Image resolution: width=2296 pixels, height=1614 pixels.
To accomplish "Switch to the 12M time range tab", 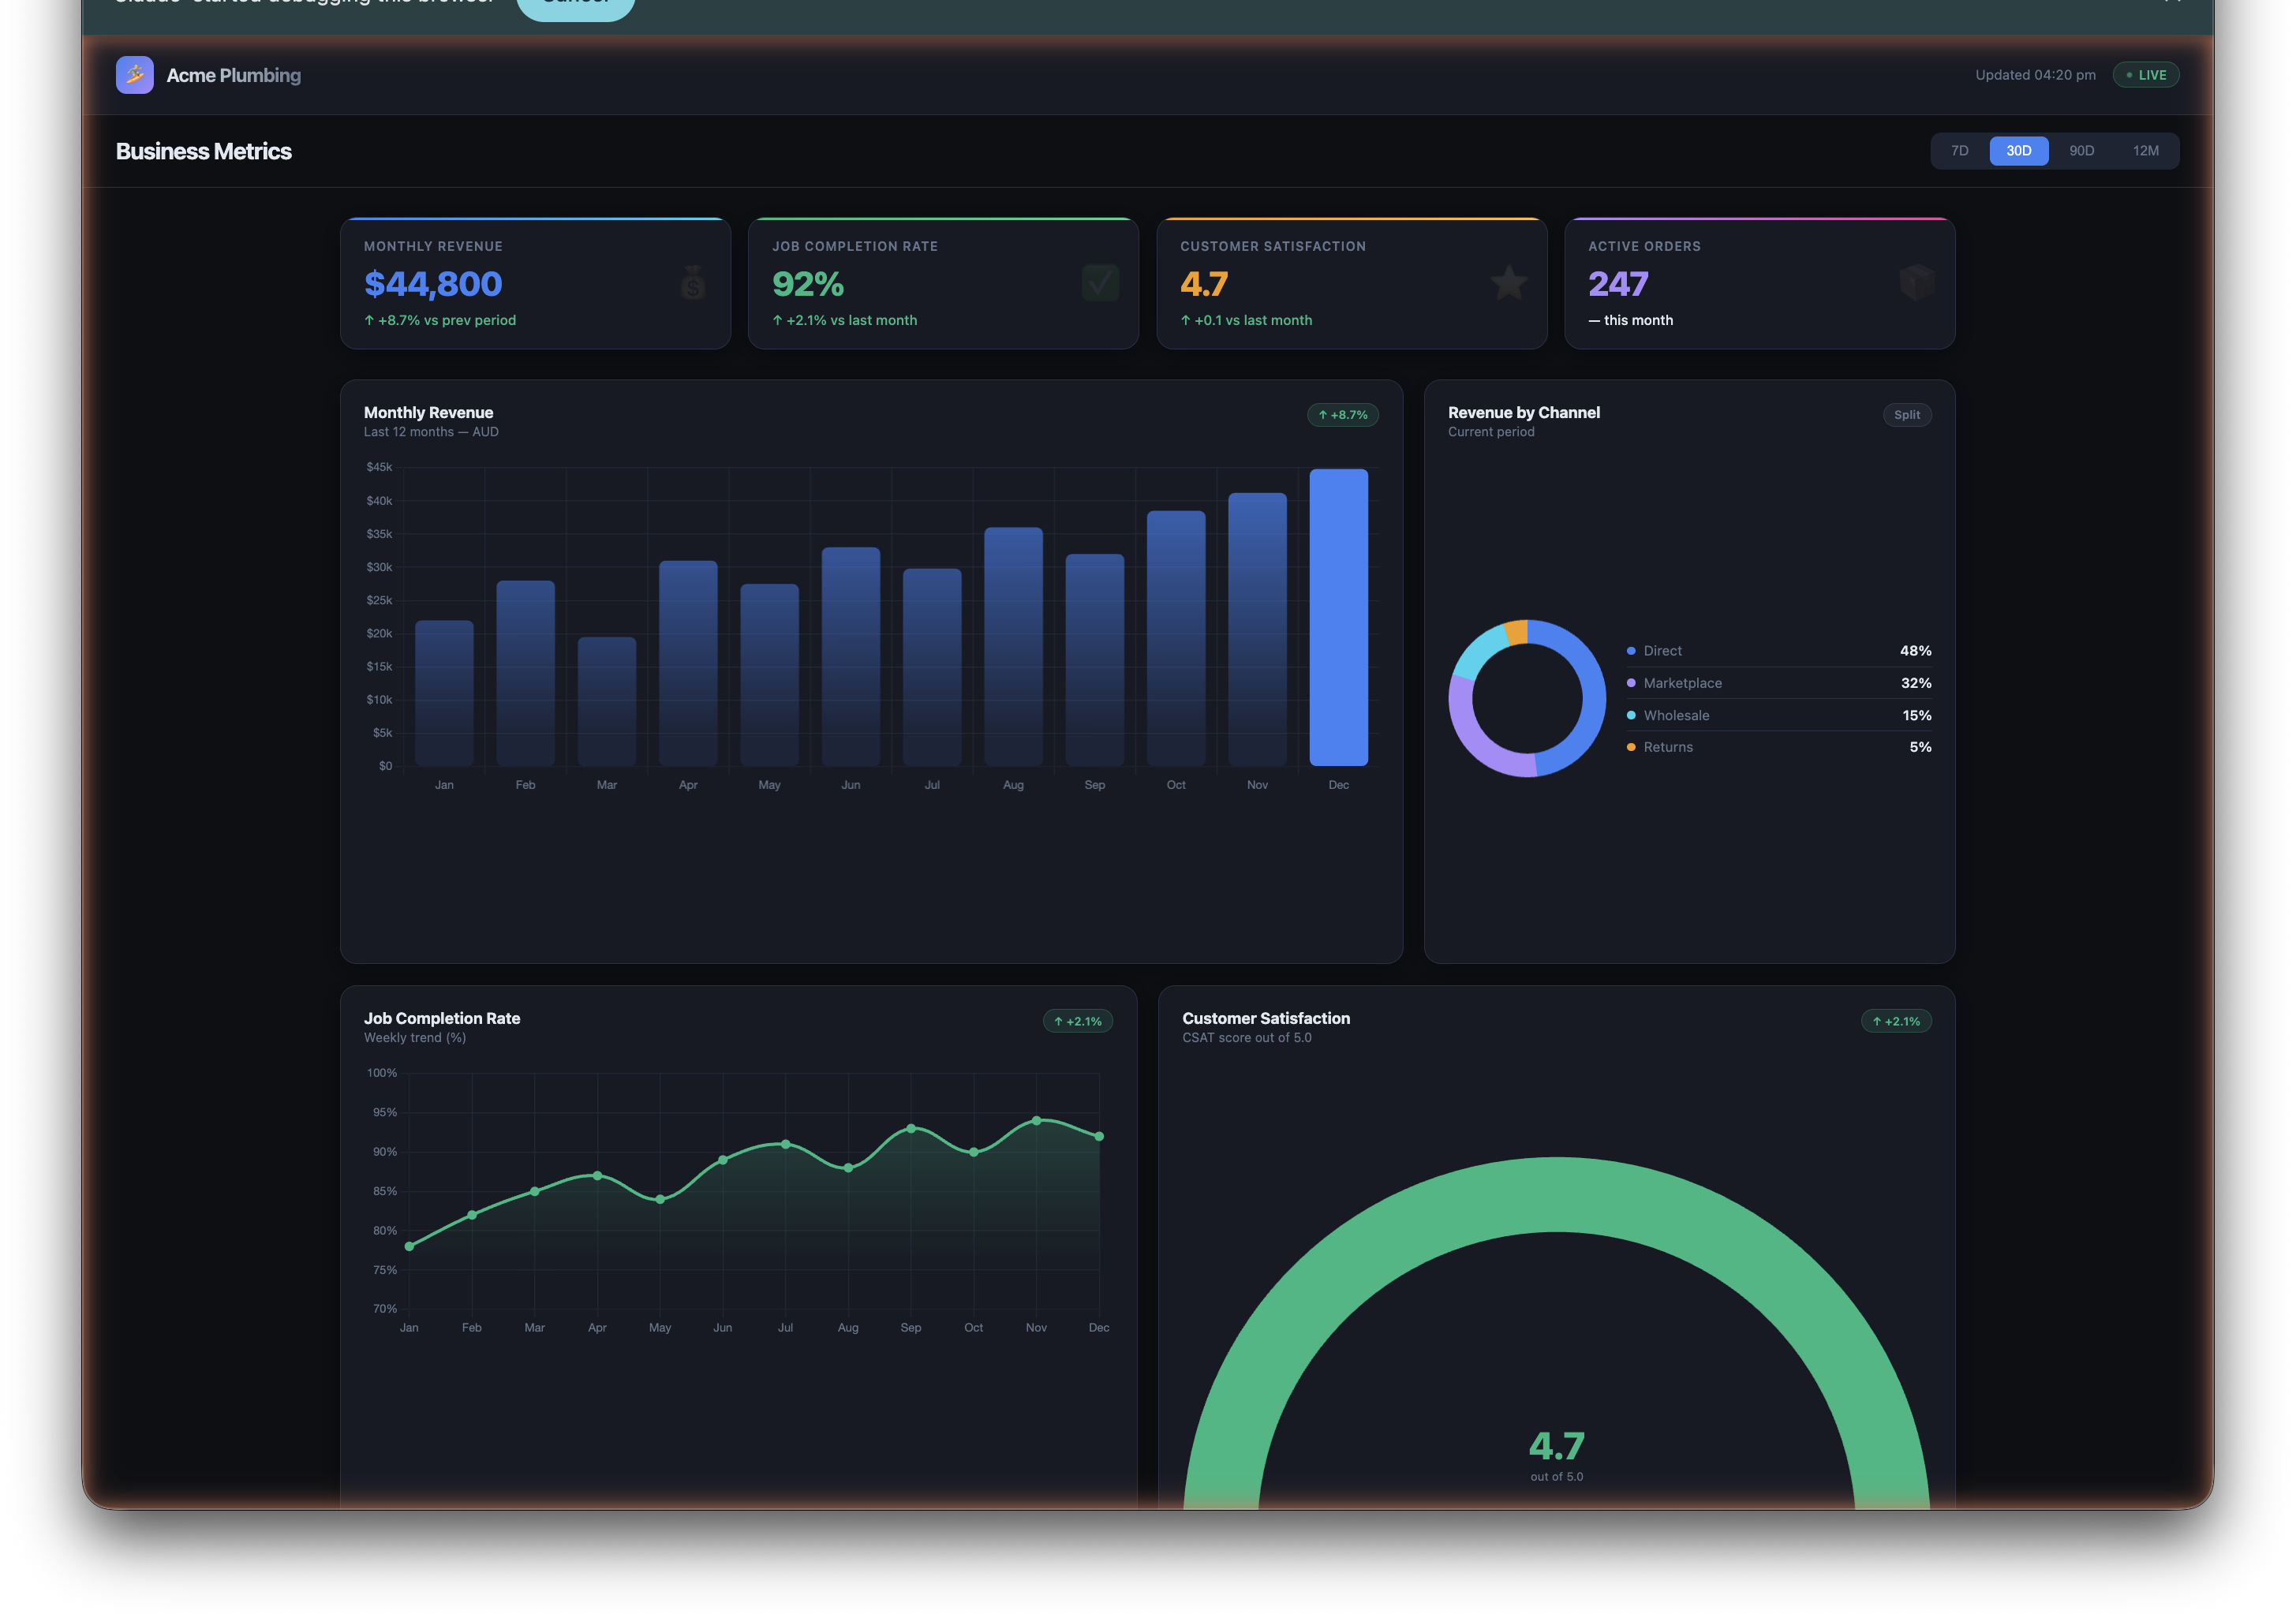I will pos(2148,150).
